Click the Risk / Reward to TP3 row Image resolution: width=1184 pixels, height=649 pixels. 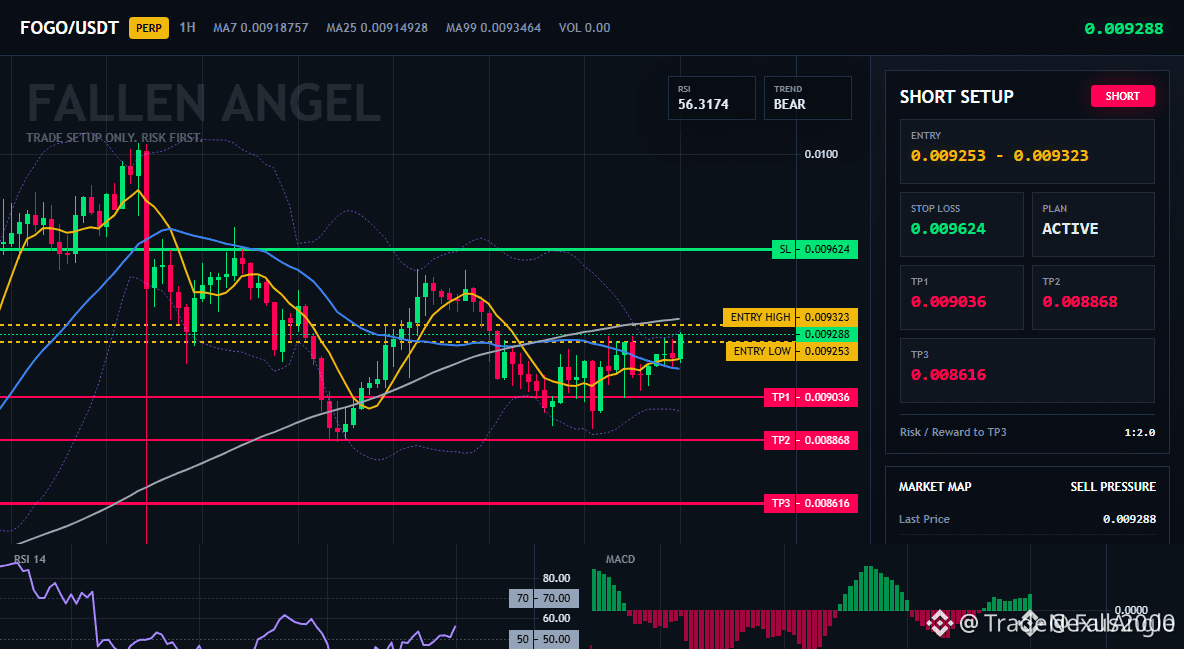1027,432
